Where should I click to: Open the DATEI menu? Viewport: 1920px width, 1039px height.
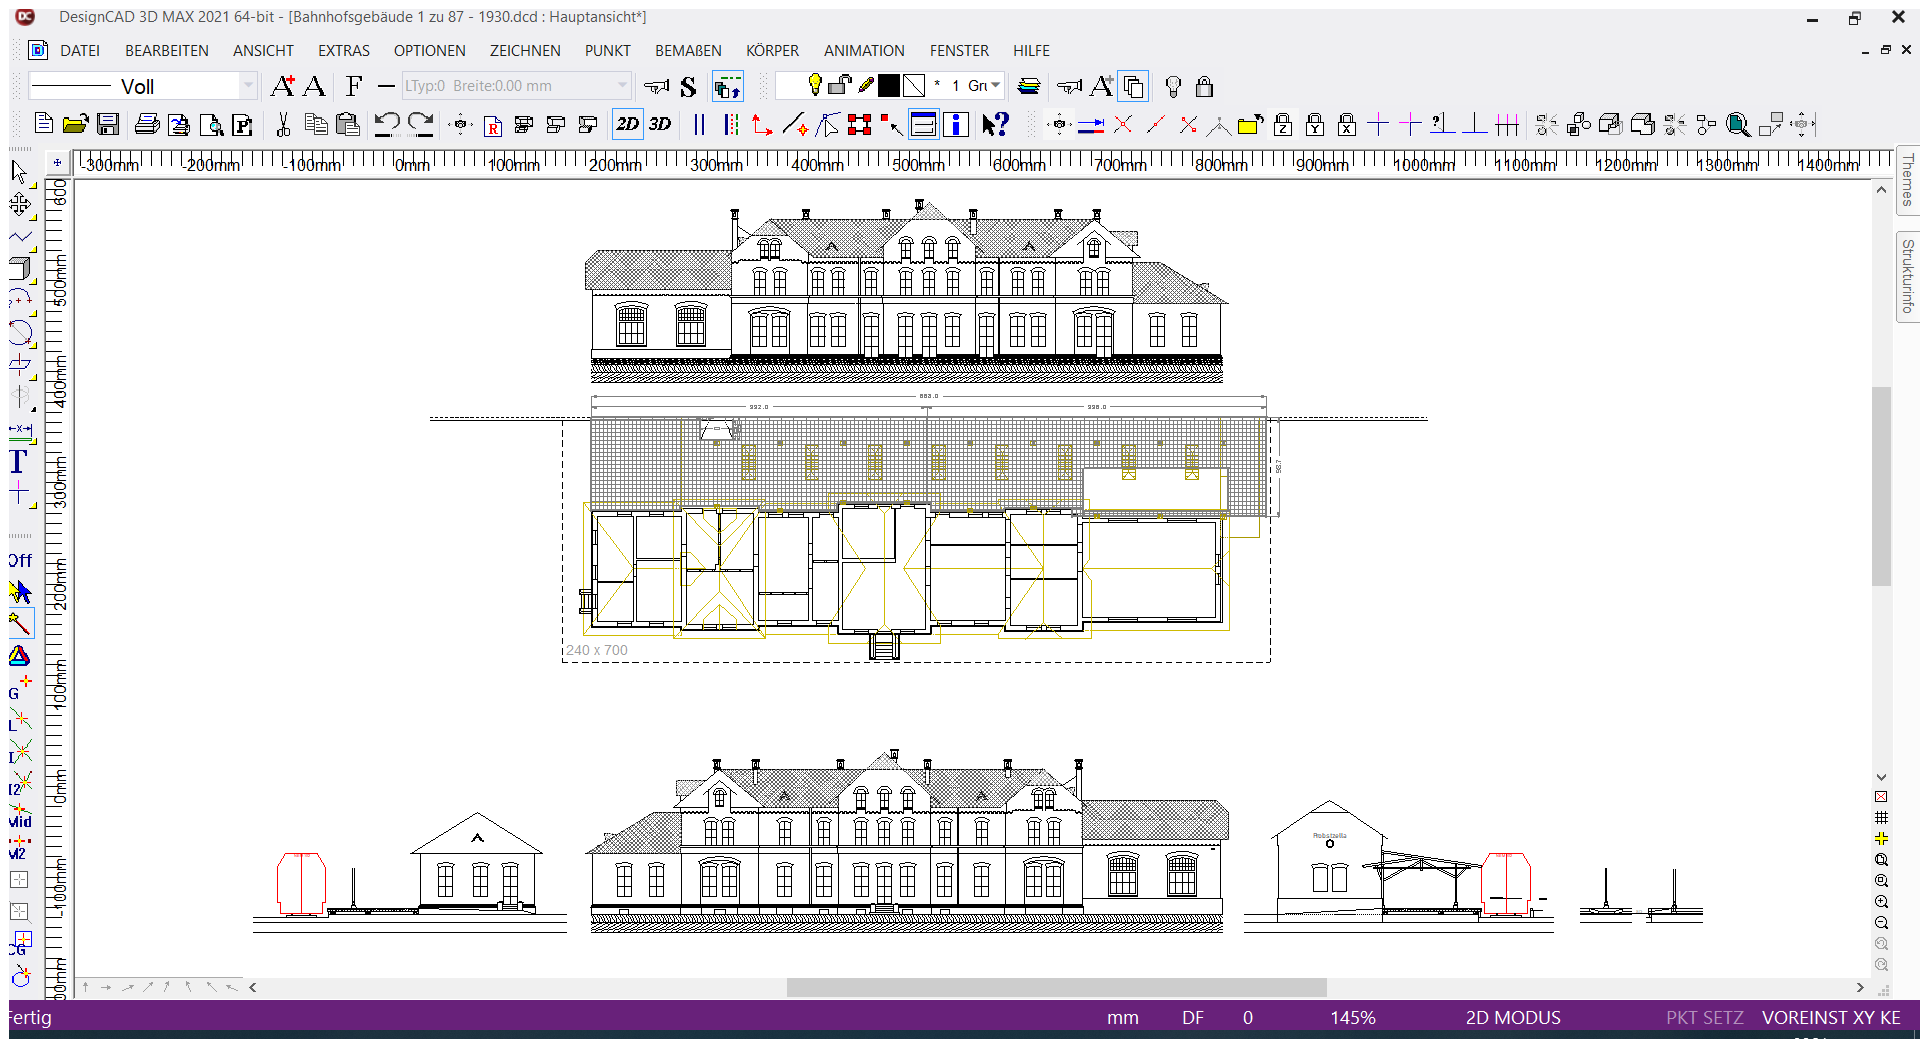79,50
